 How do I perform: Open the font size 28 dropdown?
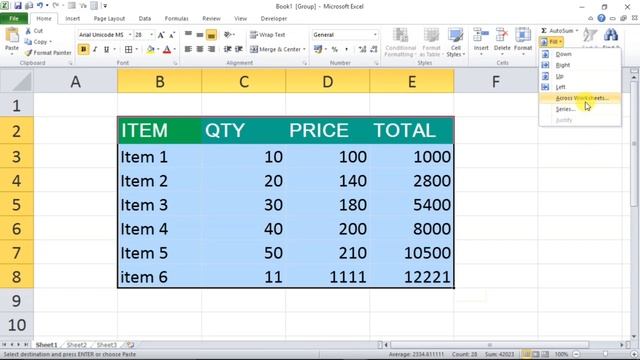[151, 35]
